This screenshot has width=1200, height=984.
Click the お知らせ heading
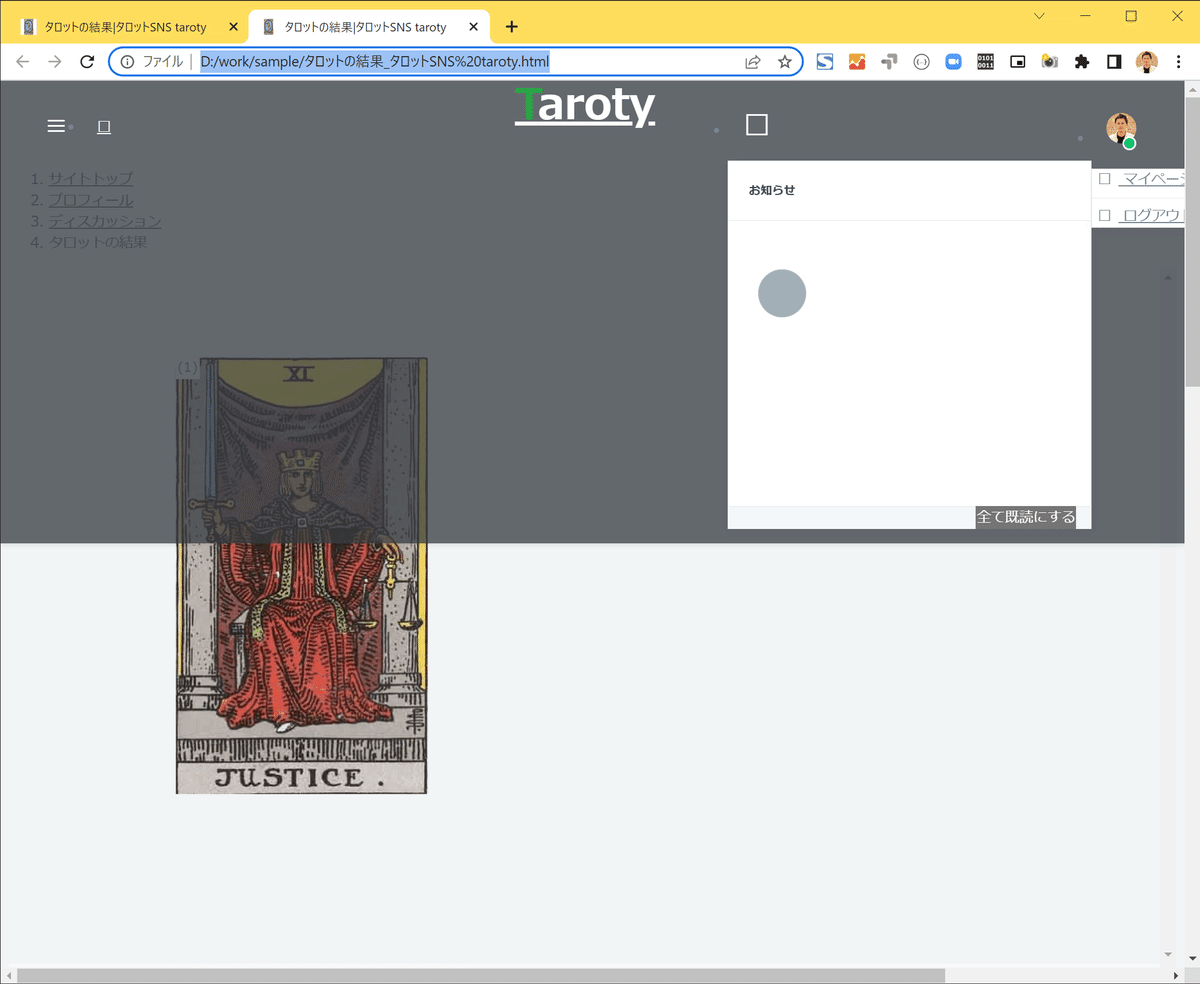click(772, 190)
